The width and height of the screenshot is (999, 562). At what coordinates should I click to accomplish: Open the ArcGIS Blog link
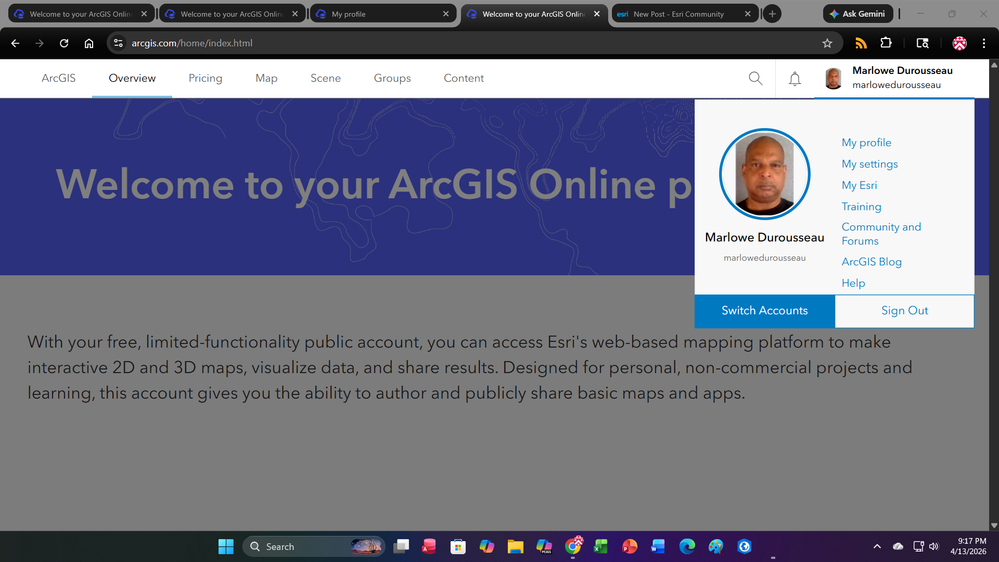pos(872,262)
